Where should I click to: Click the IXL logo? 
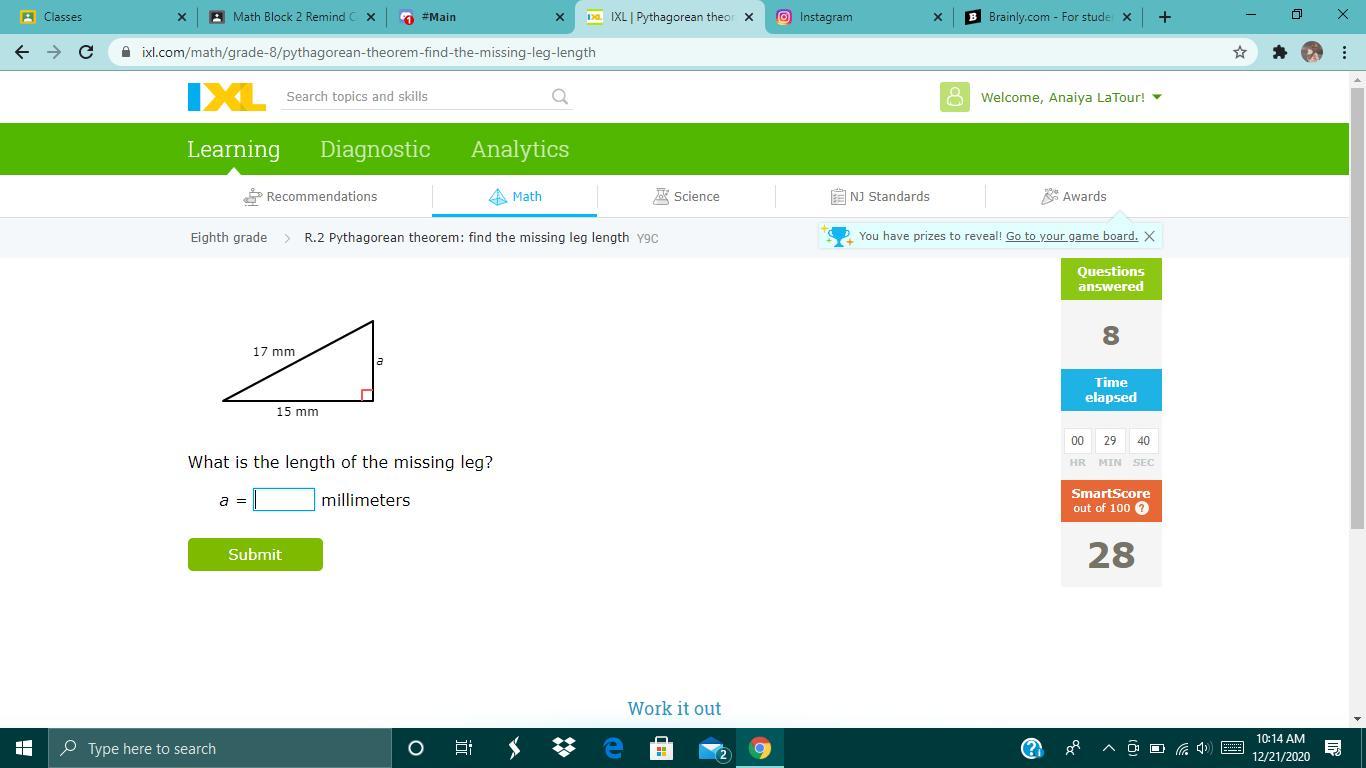[x=227, y=97]
